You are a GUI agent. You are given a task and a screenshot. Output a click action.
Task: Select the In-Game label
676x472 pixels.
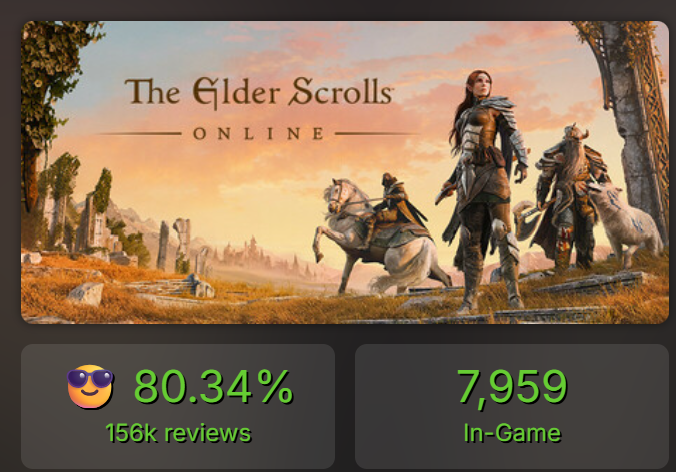pyautogui.click(x=511, y=433)
